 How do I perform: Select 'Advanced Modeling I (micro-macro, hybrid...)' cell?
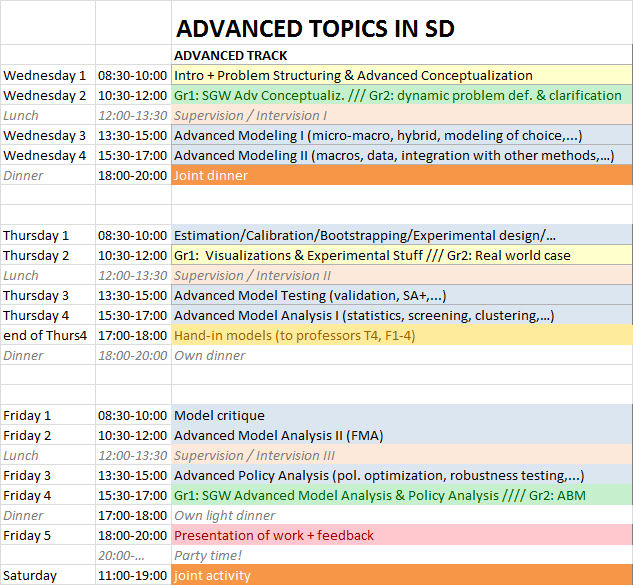(402, 135)
